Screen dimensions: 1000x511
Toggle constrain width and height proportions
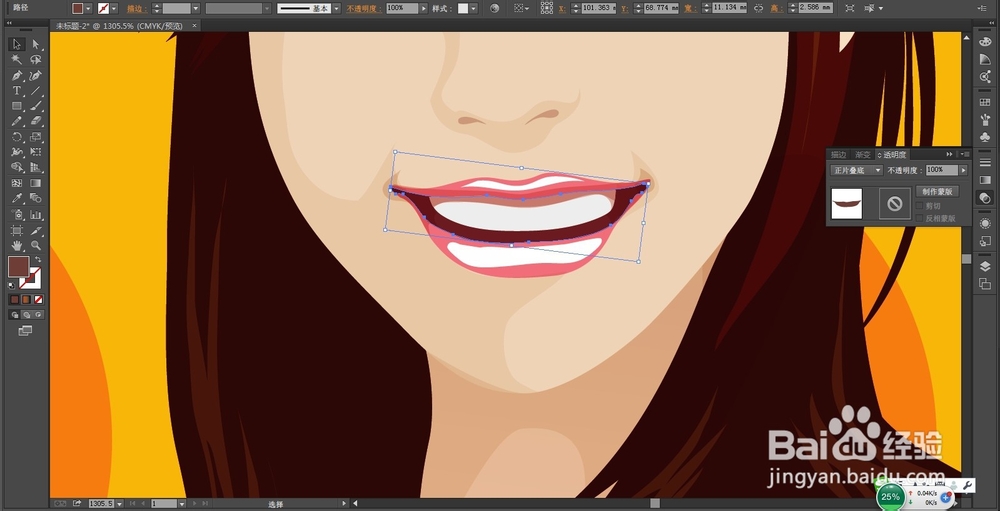click(x=758, y=8)
